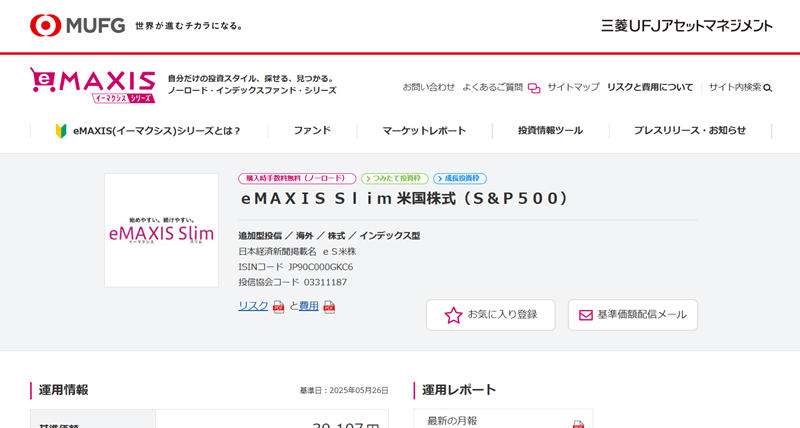
Task: Open the eMAXIS(イーマクシス)シリーズとは？ menu
Action: [x=149, y=131]
